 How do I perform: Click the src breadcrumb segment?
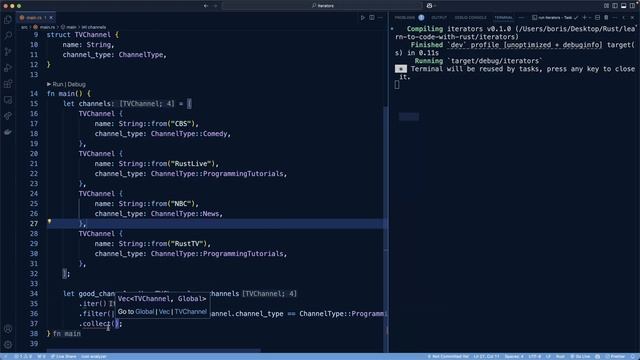[24, 27]
